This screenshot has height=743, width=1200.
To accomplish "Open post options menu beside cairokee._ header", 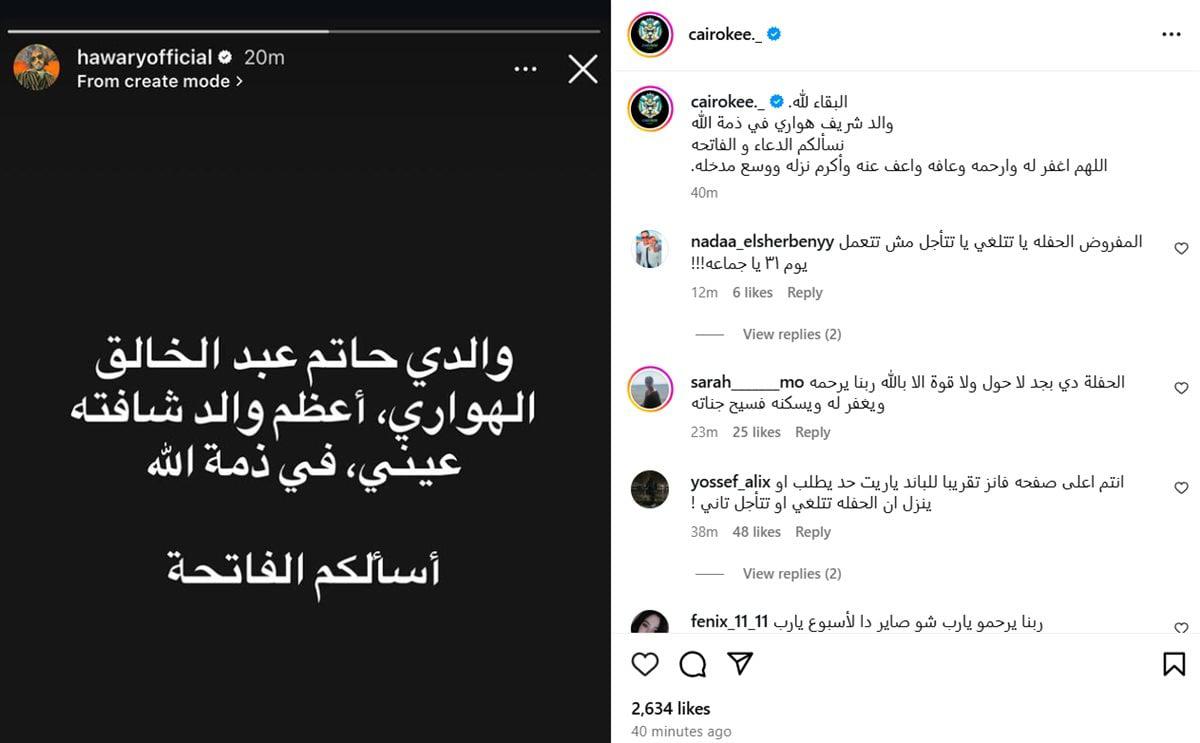I will coord(1171,34).
